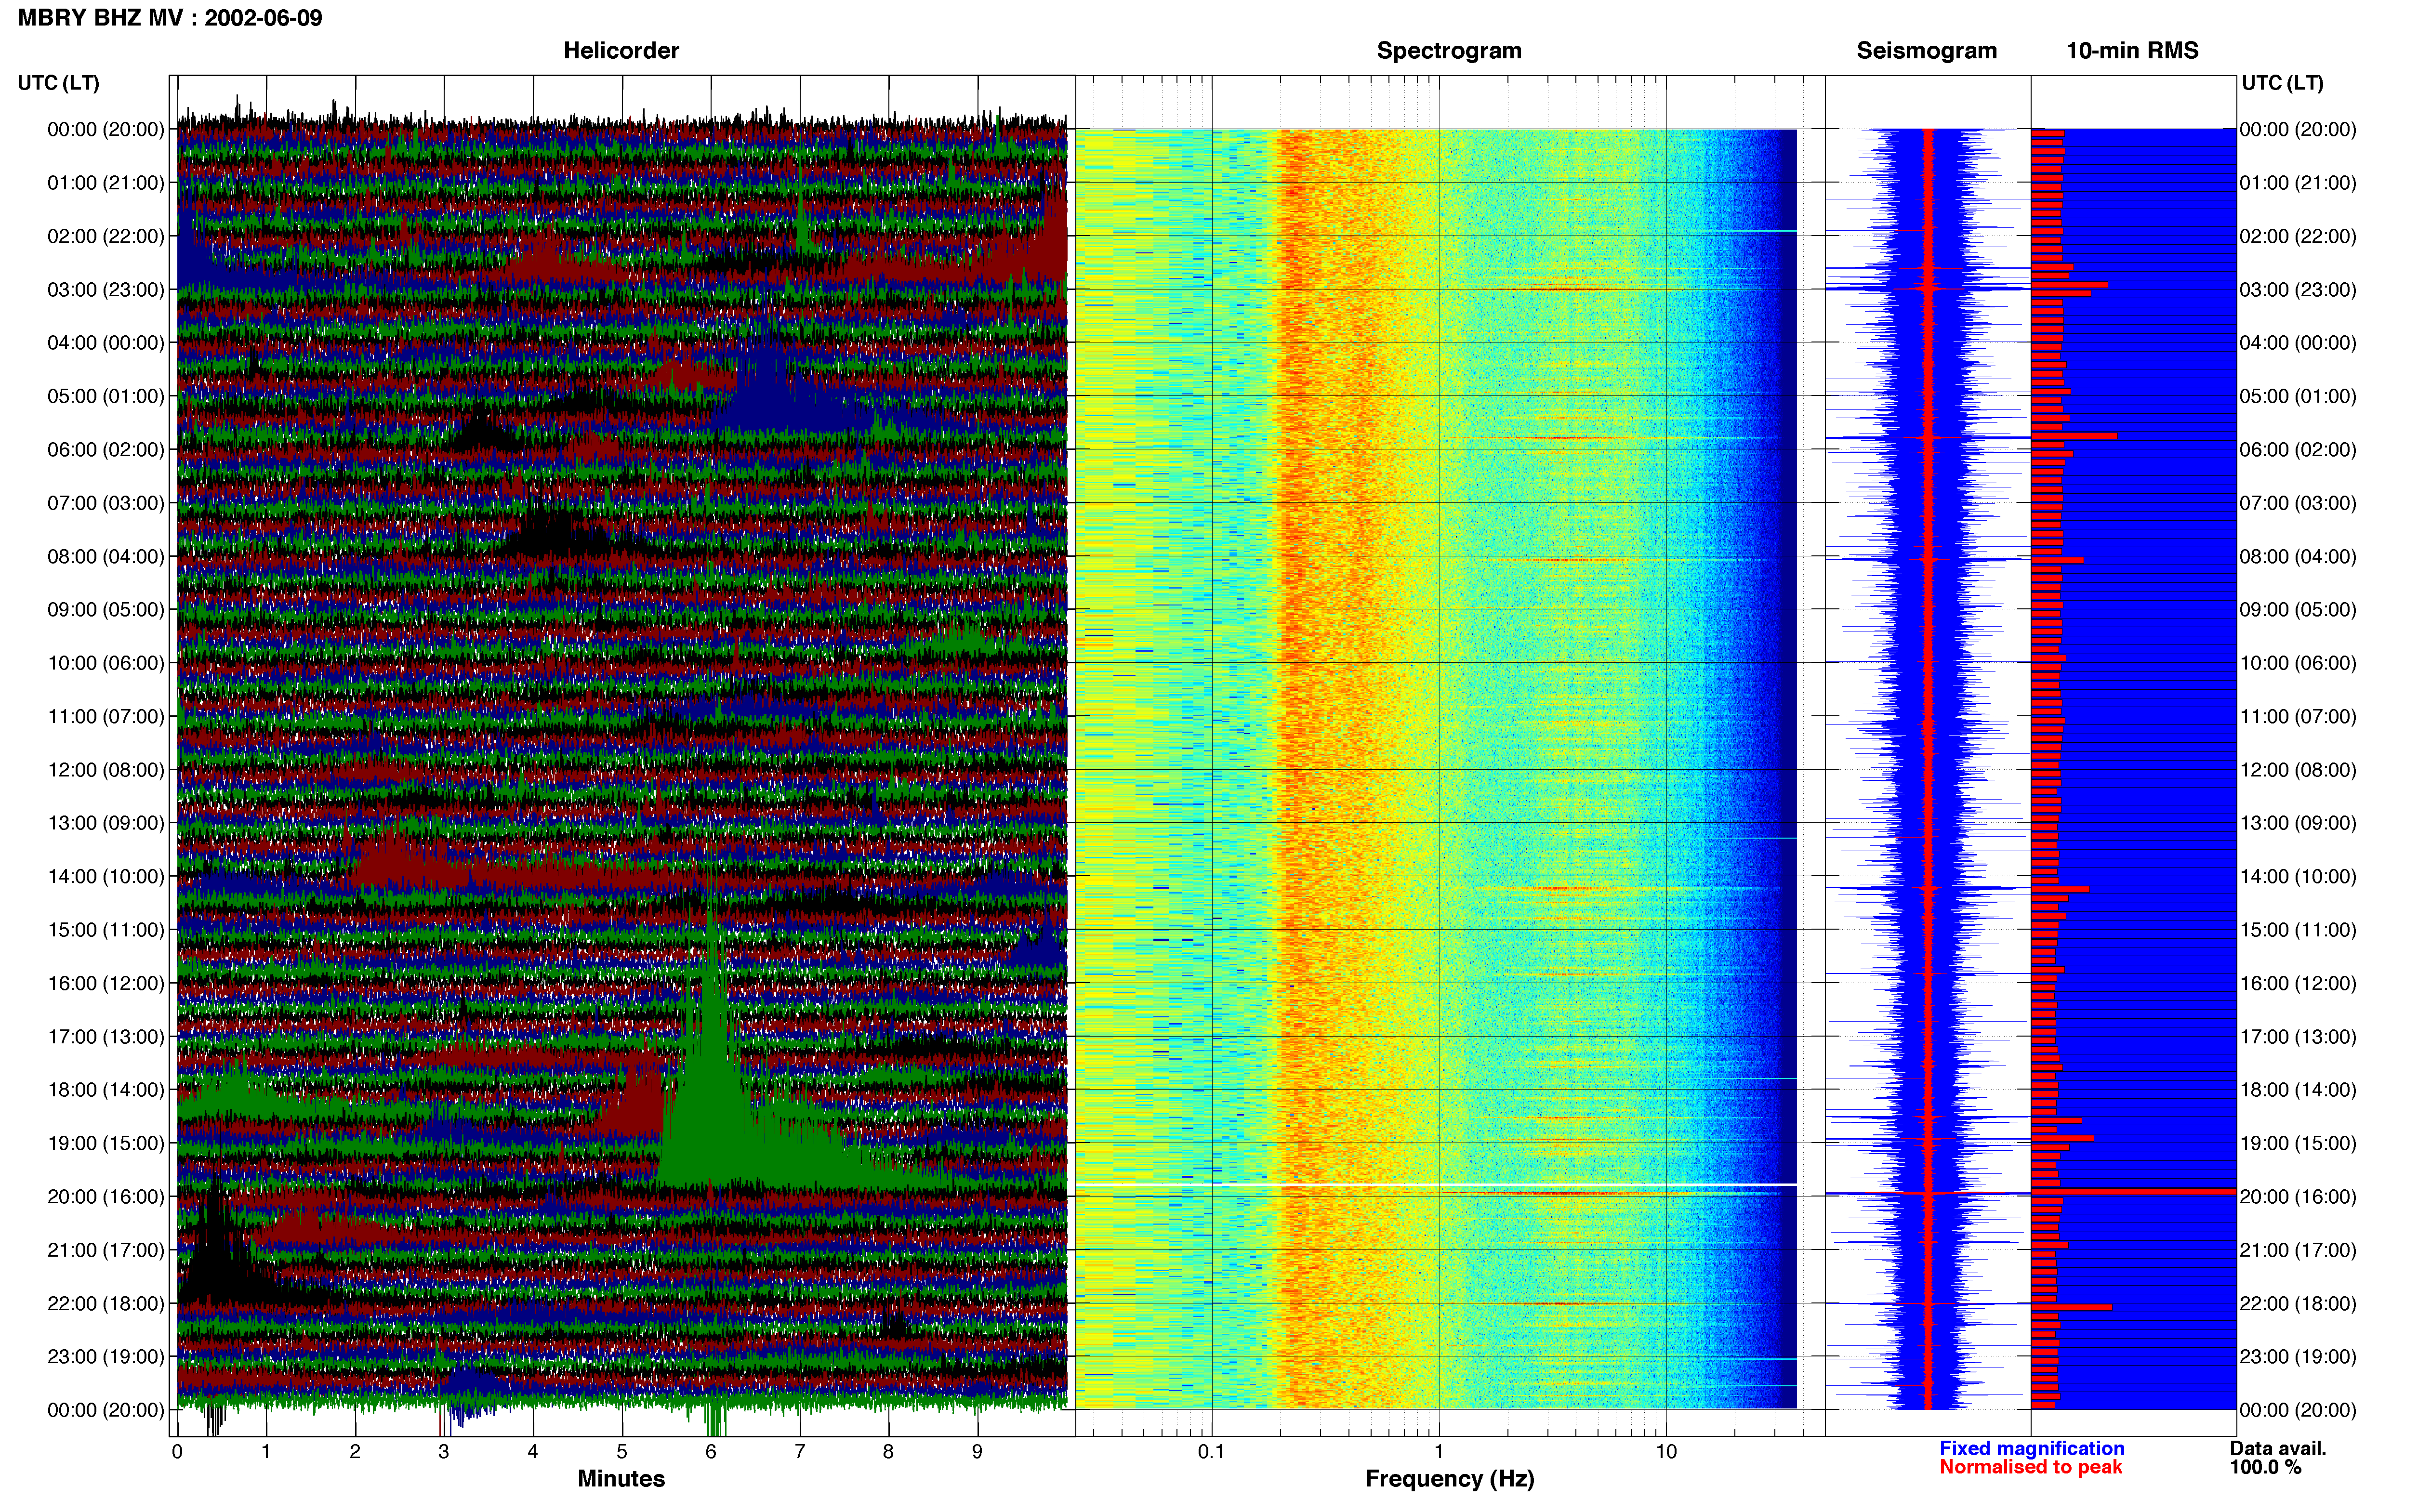
Task: Click the 'Normalised to peak' legend text
Action: 2030,1467
